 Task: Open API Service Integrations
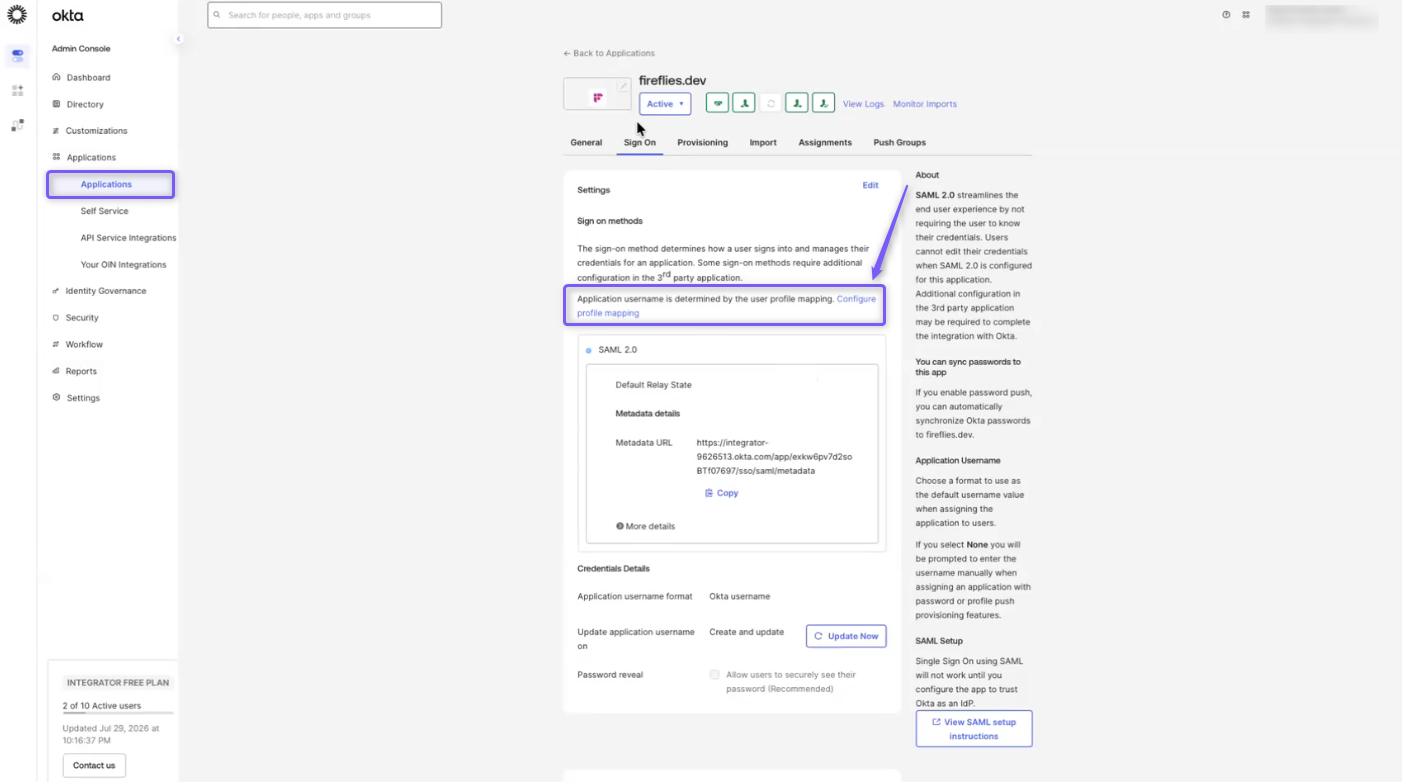[128, 238]
